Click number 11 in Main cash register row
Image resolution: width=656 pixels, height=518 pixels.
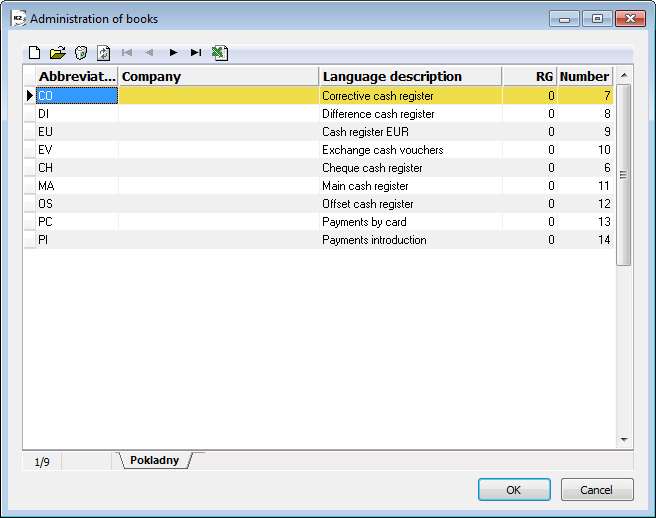[604, 186]
